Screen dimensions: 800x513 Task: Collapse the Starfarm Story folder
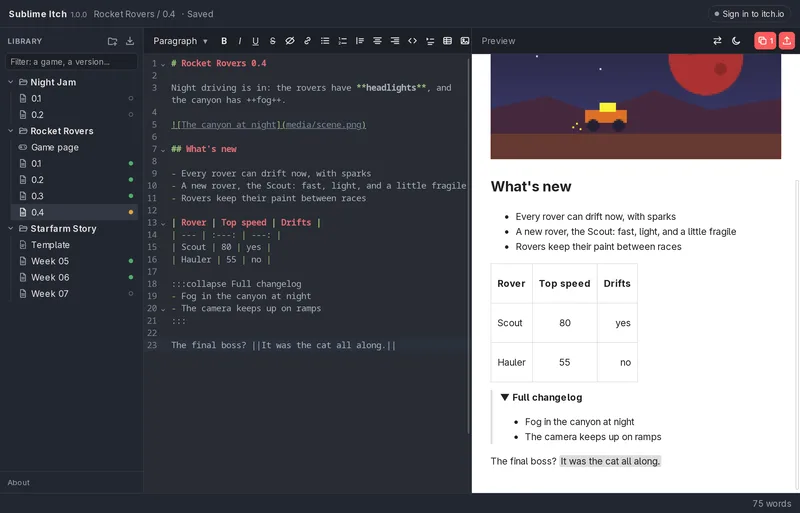[x=11, y=229]
